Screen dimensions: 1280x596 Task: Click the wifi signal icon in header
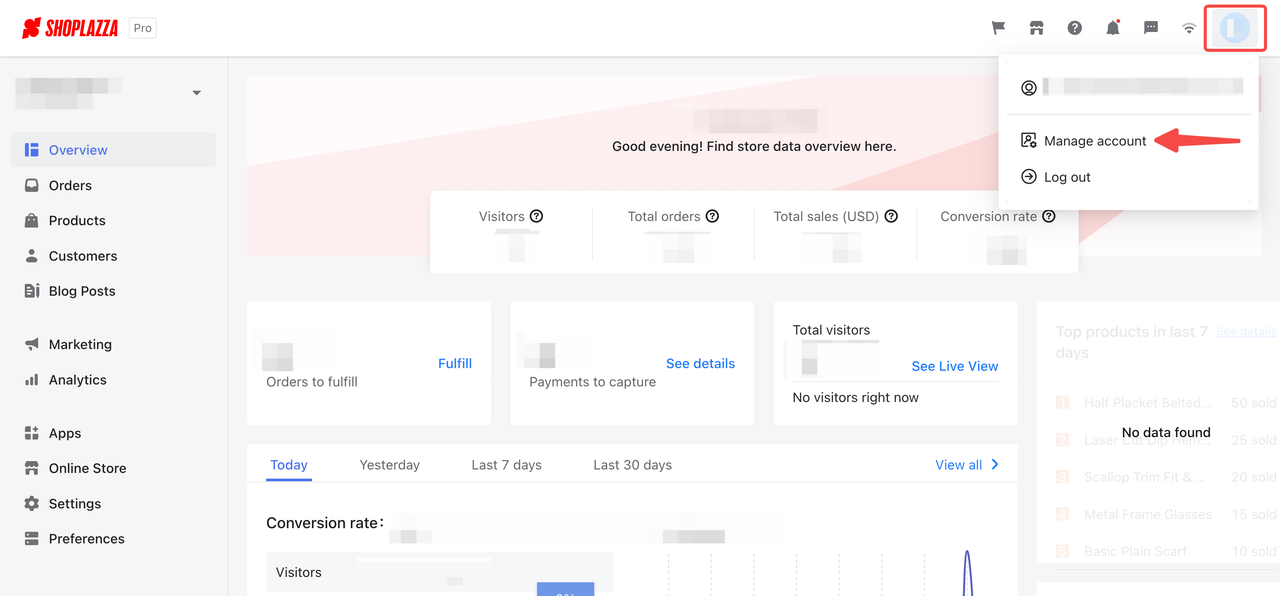click(1189, 28)
